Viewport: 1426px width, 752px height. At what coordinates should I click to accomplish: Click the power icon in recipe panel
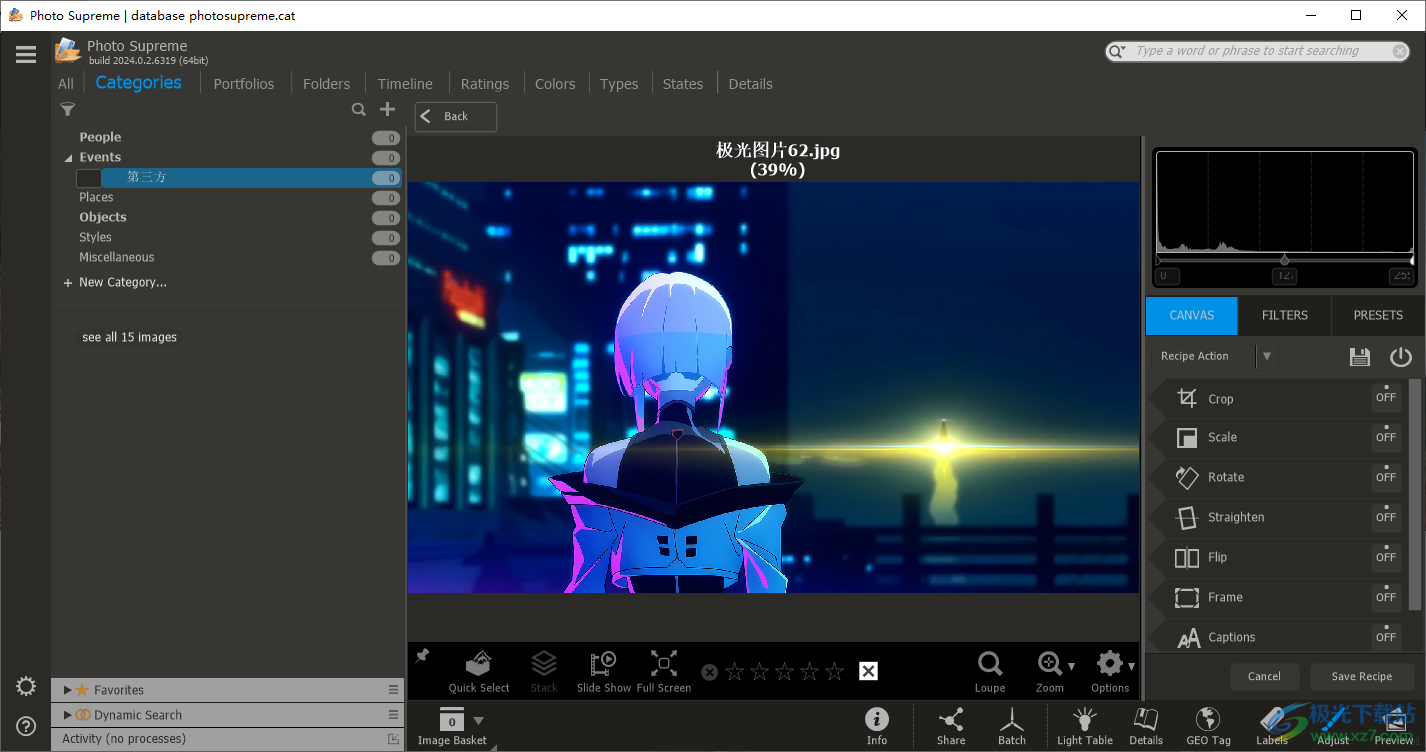pos(1401,357)
